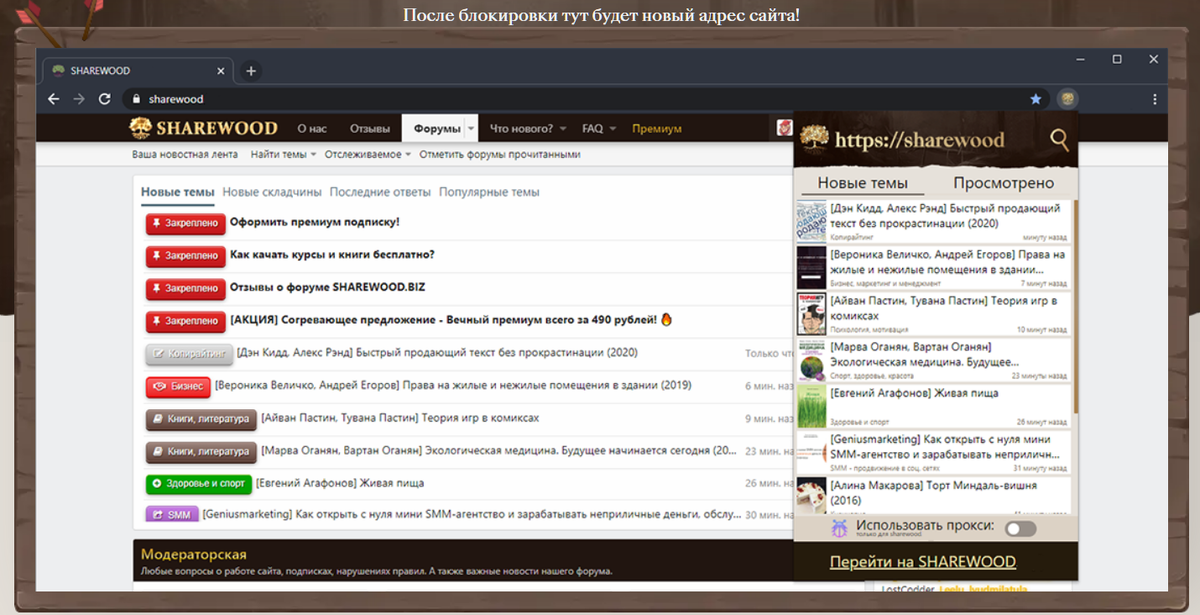Expand the Форумы dropdown arrow
The height and width of the screenshot is (615, 1200).
[x=471, y=129]
